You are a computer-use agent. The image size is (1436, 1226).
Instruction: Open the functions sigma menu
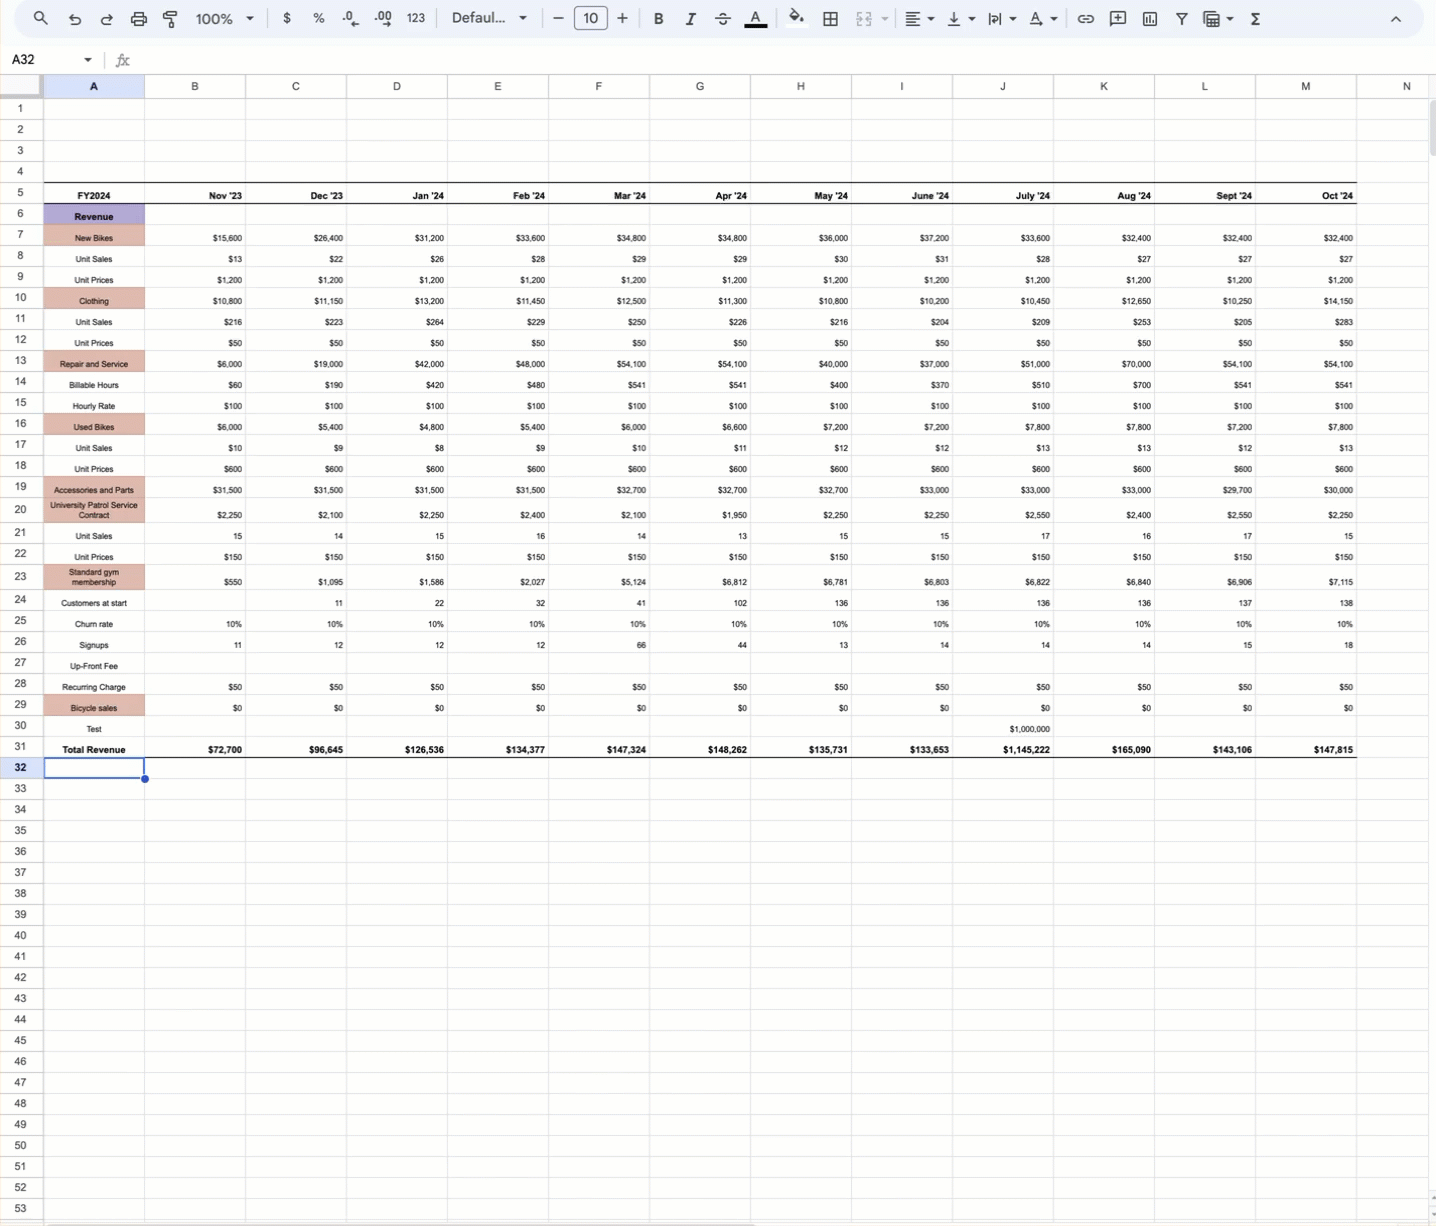pos(1256,18)
